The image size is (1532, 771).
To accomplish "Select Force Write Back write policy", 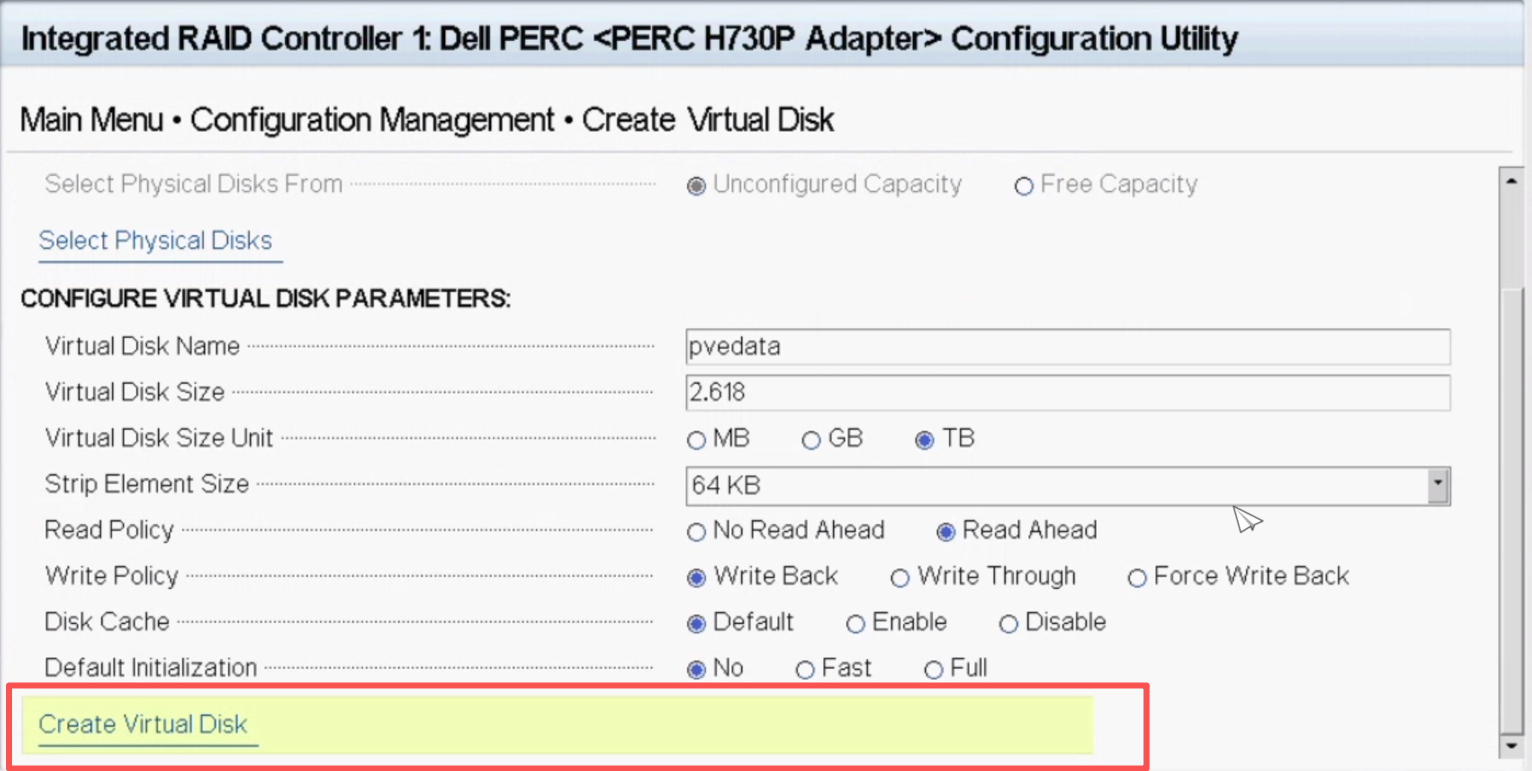I will [x=1137, y=578].
